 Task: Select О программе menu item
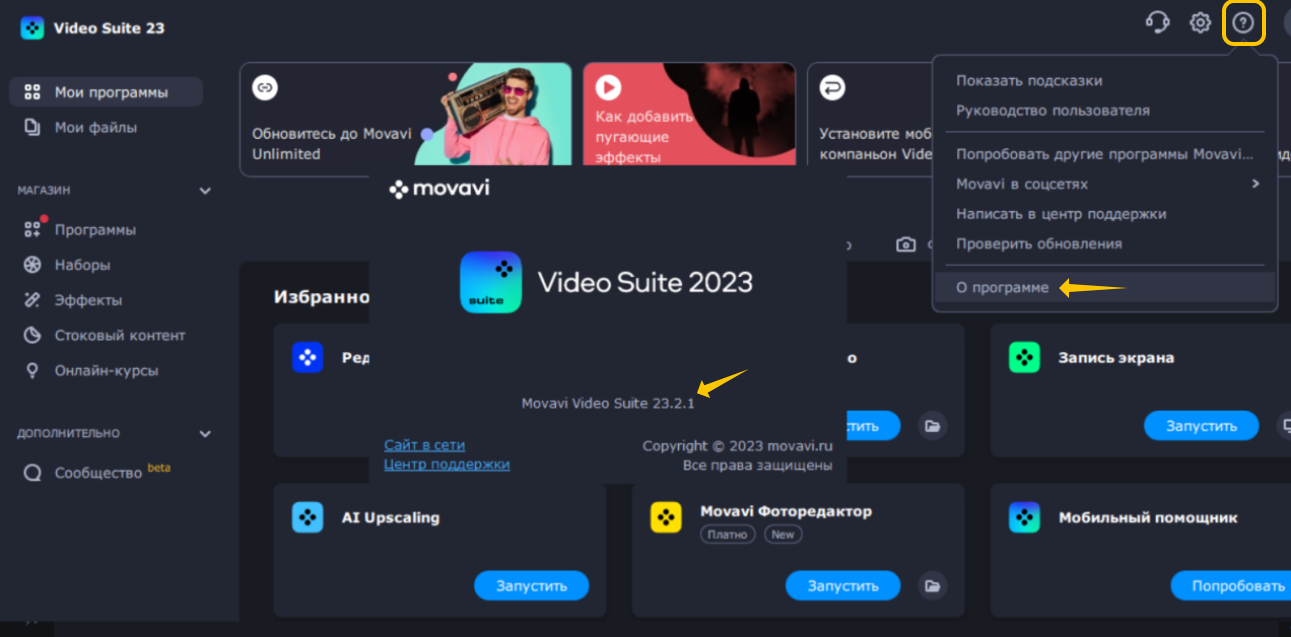(x=1105, y=288)
